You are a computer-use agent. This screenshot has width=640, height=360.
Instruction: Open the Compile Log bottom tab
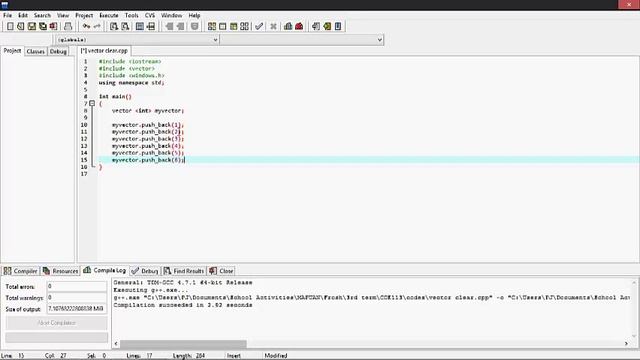[x=104, y=270]
